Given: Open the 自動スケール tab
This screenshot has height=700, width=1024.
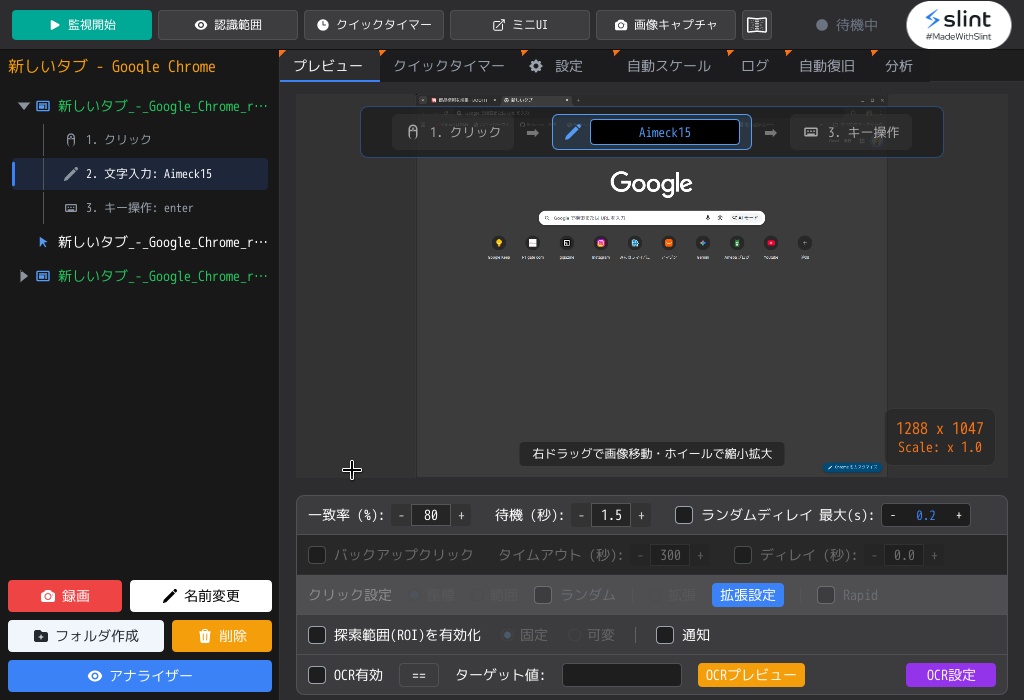Looking at the screenshot, I should 669,66.
